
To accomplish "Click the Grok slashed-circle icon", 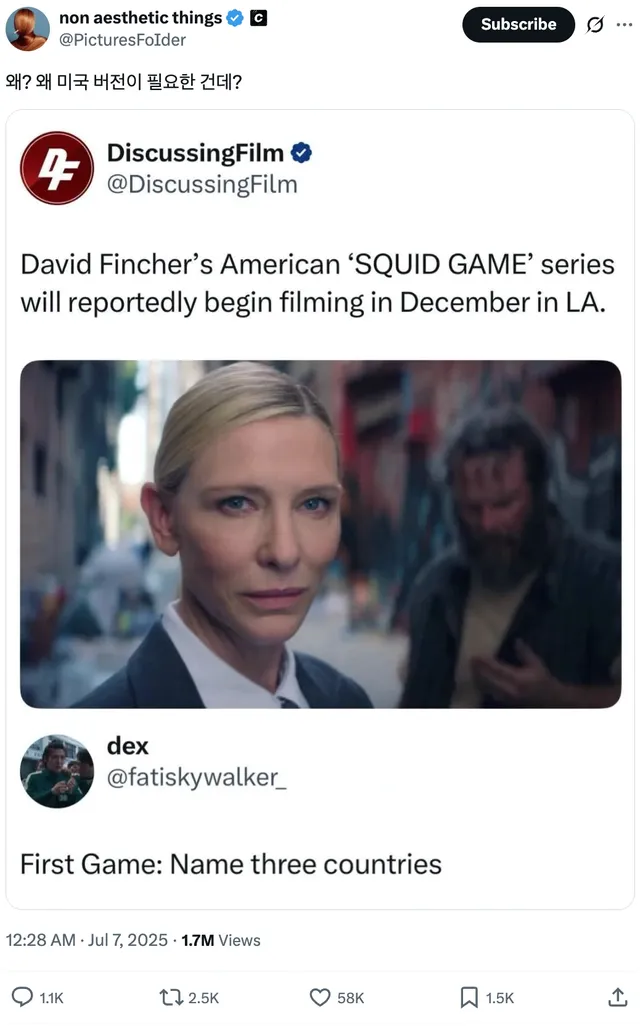I will tap(595, 24).
